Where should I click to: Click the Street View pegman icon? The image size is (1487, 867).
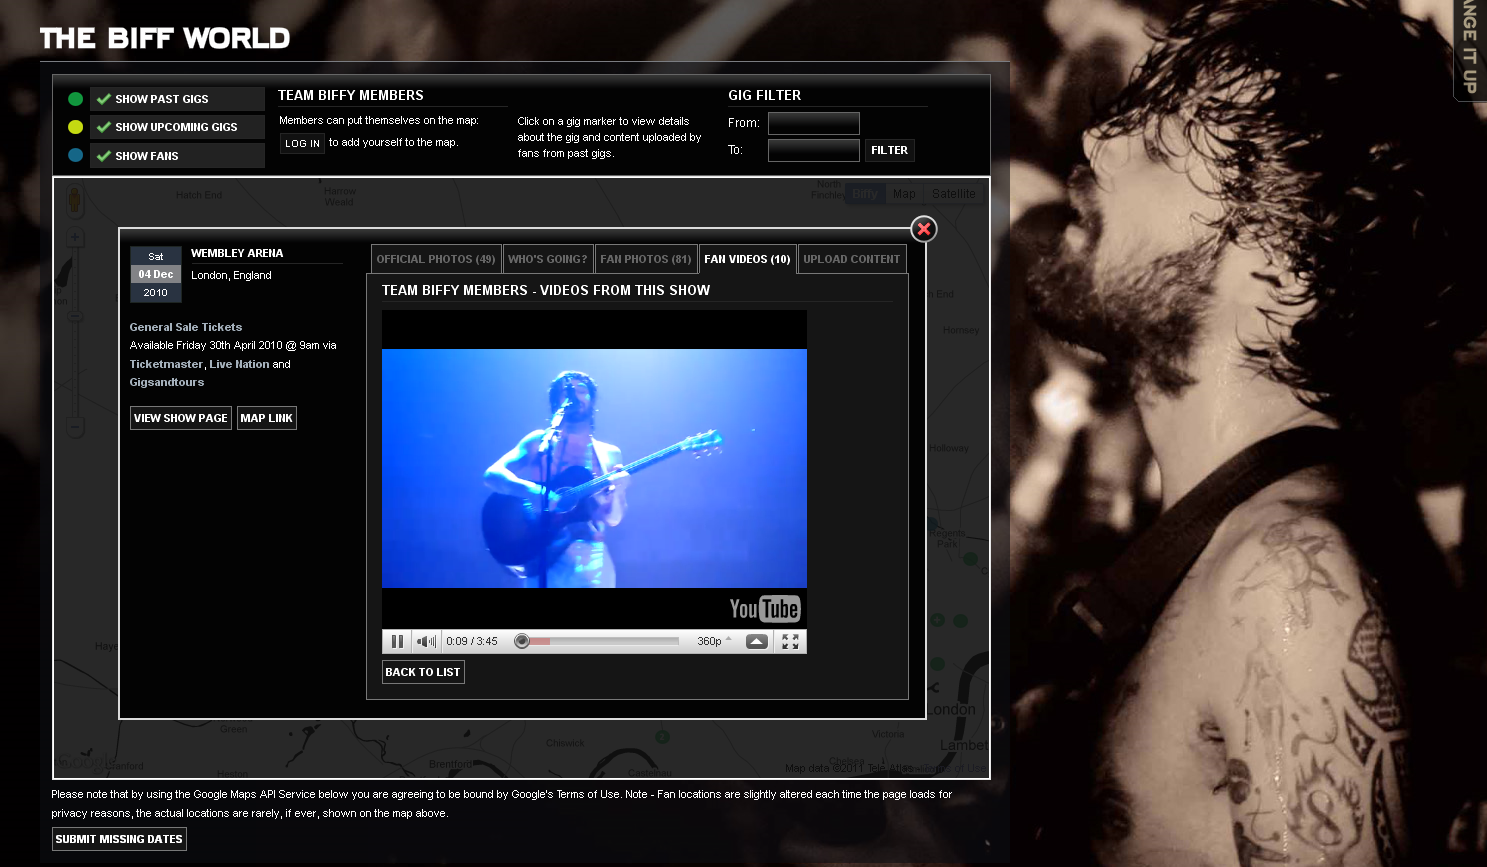75,201
